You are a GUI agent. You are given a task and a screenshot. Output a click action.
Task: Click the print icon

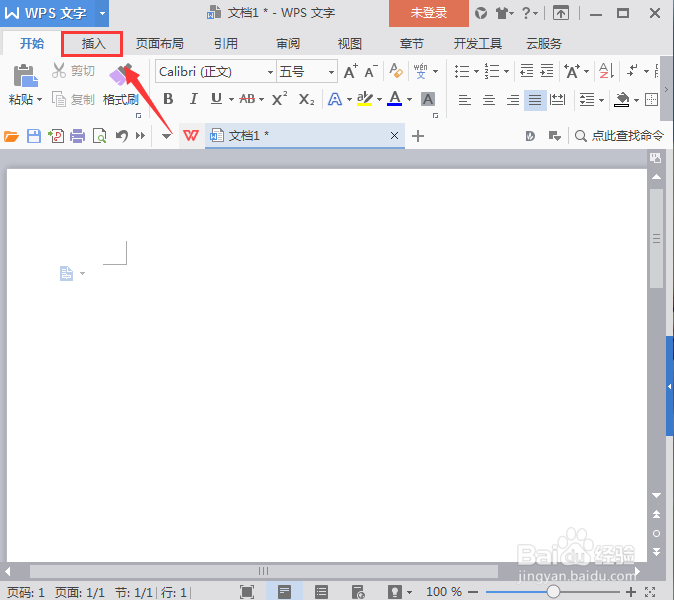(77, 136)
